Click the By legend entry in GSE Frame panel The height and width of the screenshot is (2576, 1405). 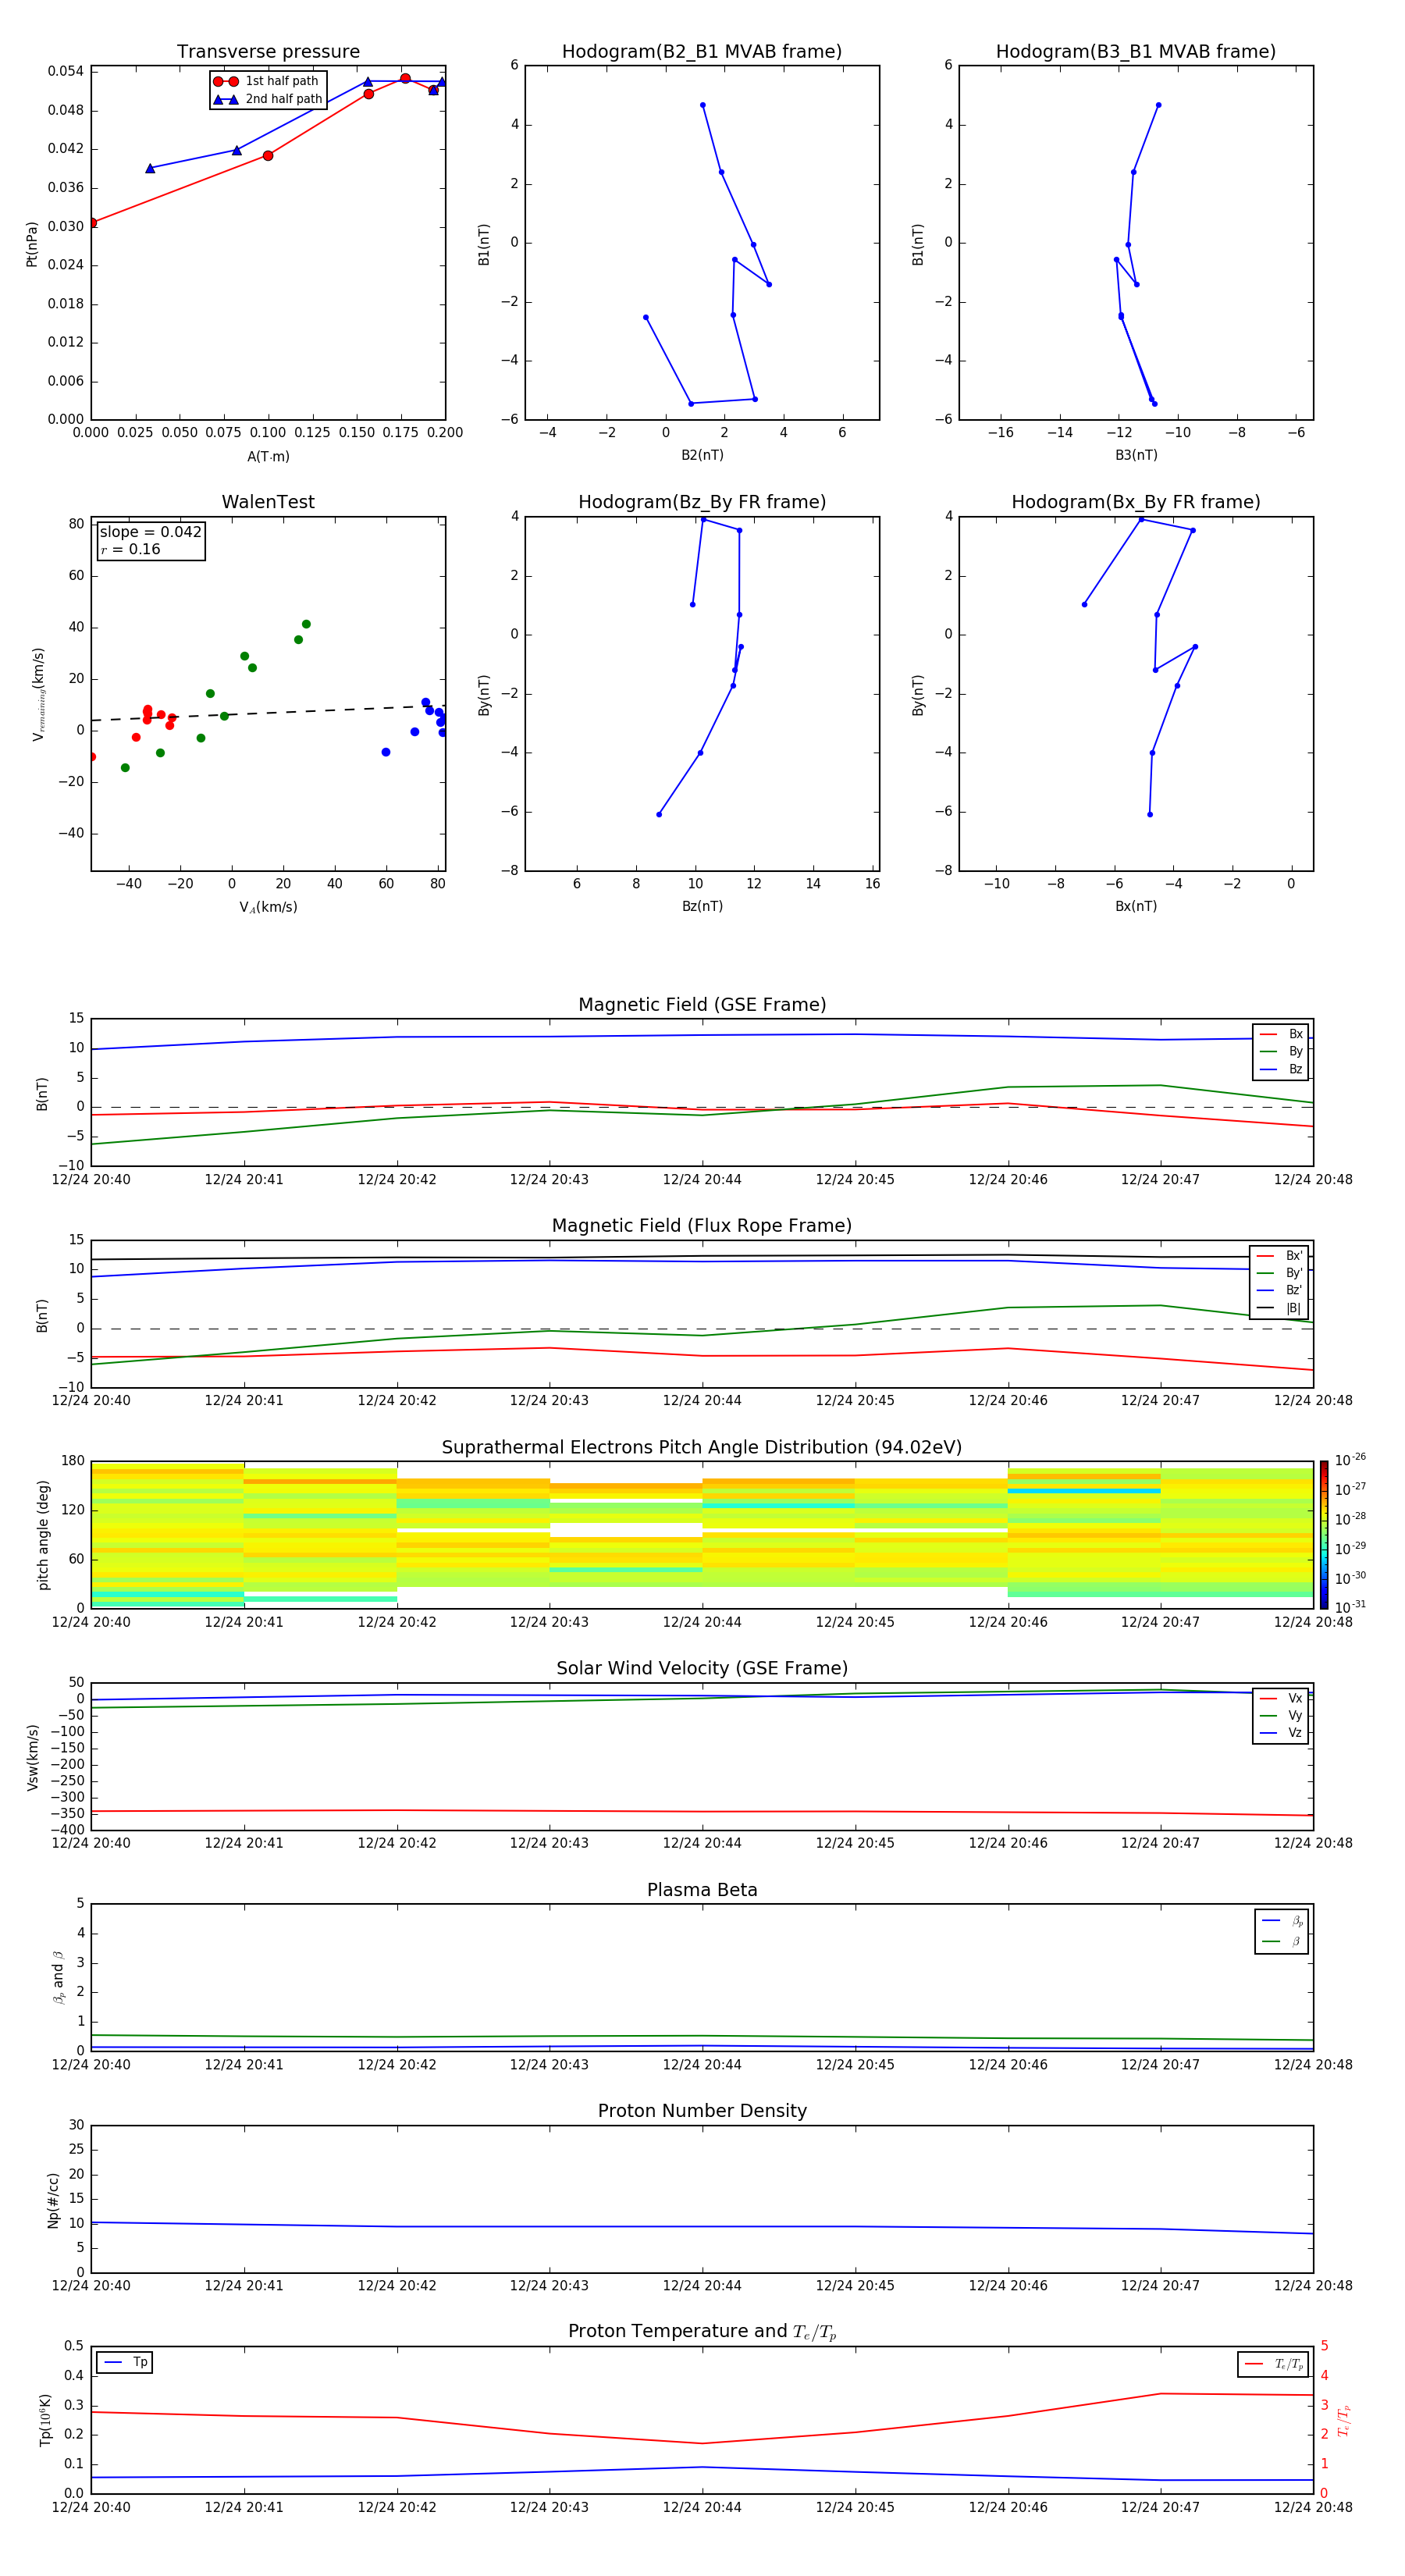(x=1281, y=1051)
